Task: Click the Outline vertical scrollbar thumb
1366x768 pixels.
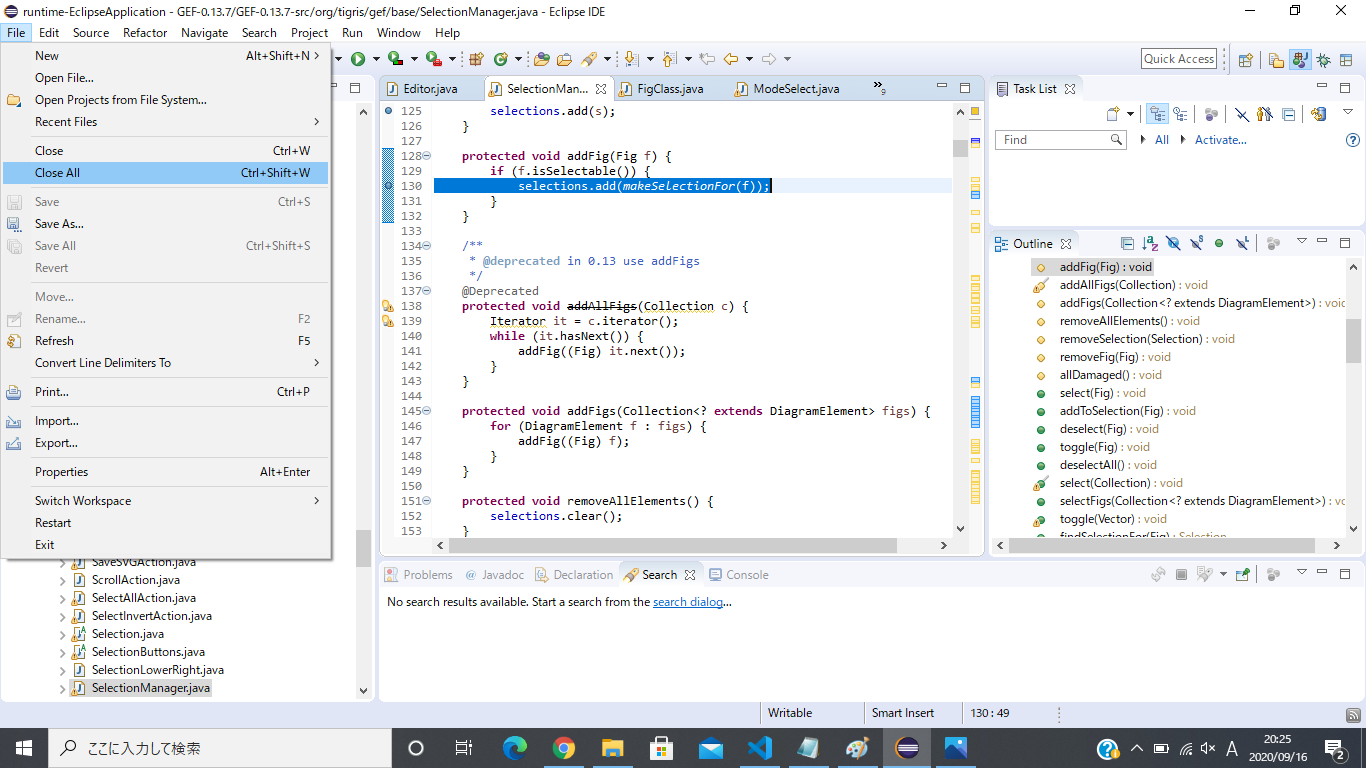Action: [x=1353, y=340]
